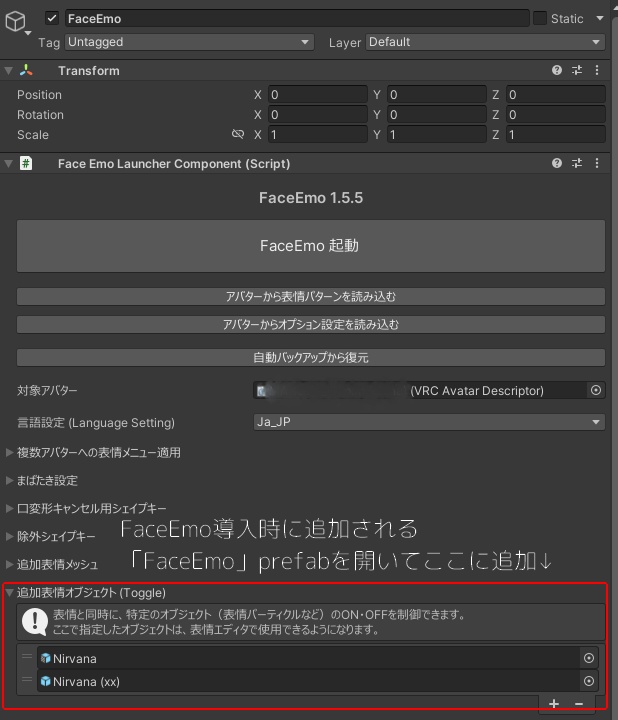The height and width of the screenshot is (720, 618).
Task: Click the Position Y field
Action: (437, 95)
